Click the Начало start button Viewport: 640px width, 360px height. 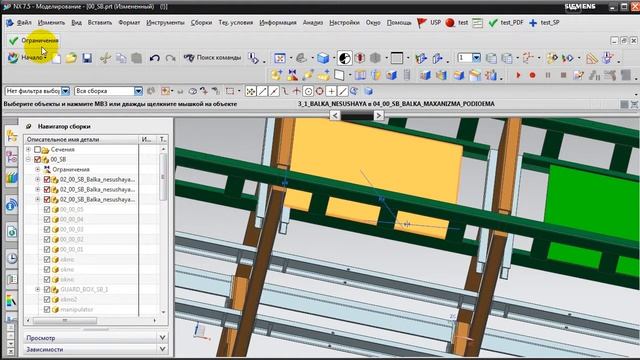click(27, 58)
